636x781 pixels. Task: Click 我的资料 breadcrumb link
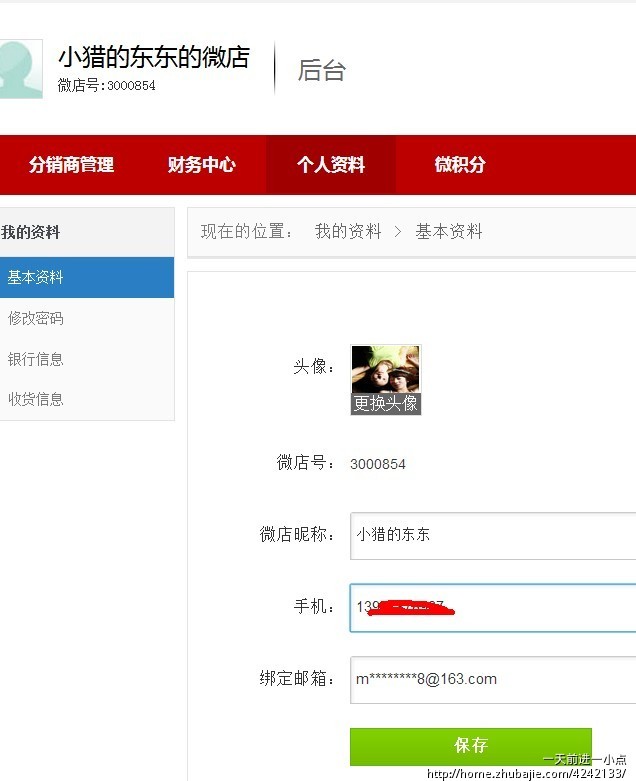click(348, 232)
